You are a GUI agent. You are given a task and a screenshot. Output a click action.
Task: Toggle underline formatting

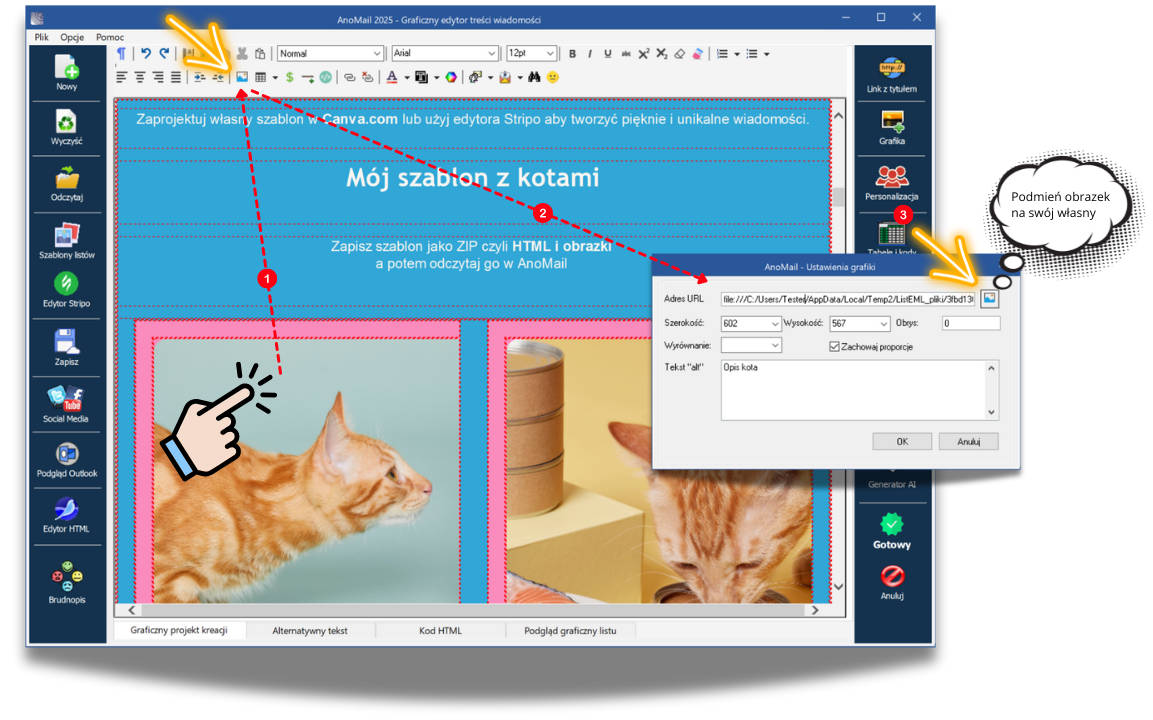tap(607, 54)
